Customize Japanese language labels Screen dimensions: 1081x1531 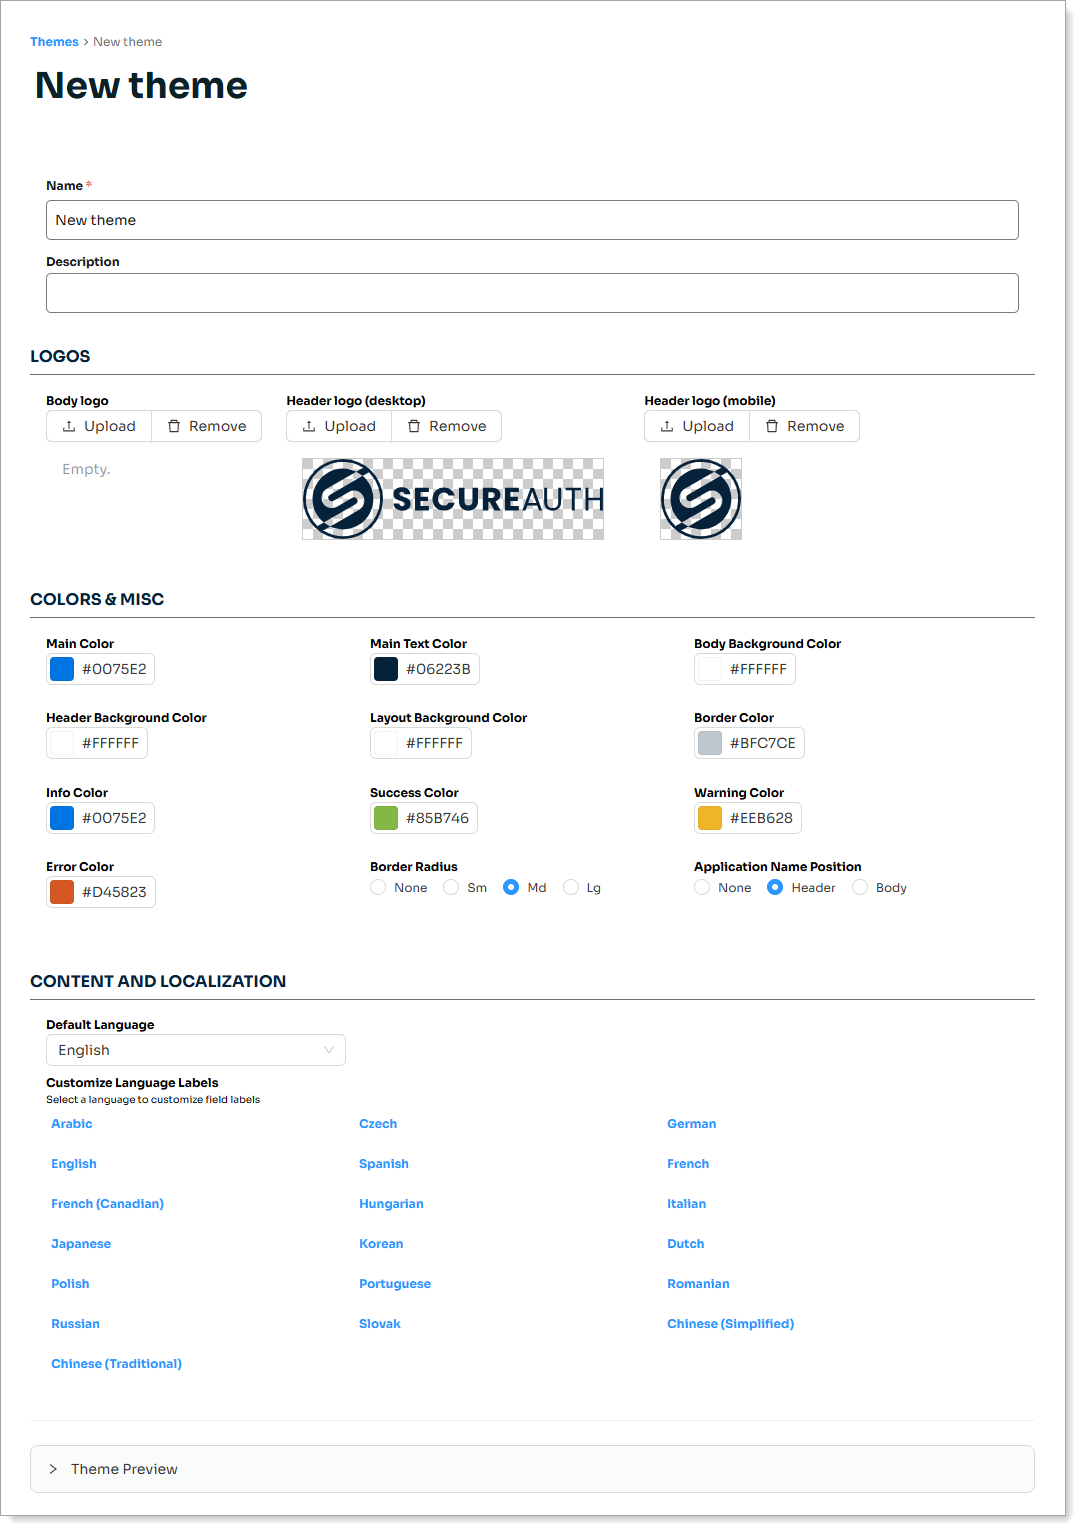[81, 1243]
